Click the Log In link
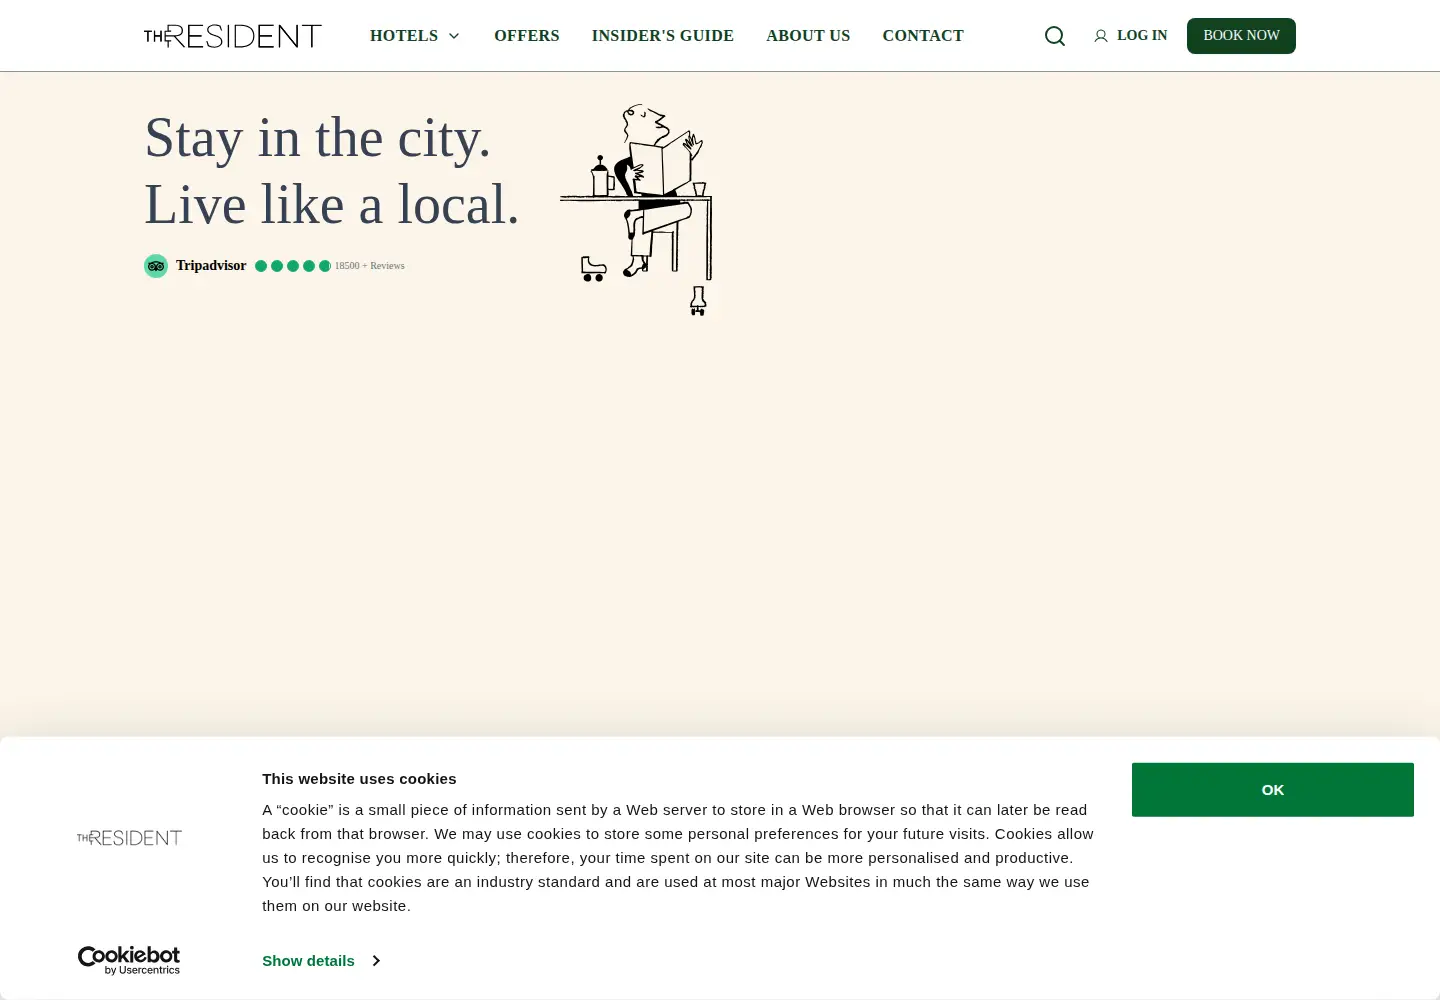 (x=1142, y=36)
